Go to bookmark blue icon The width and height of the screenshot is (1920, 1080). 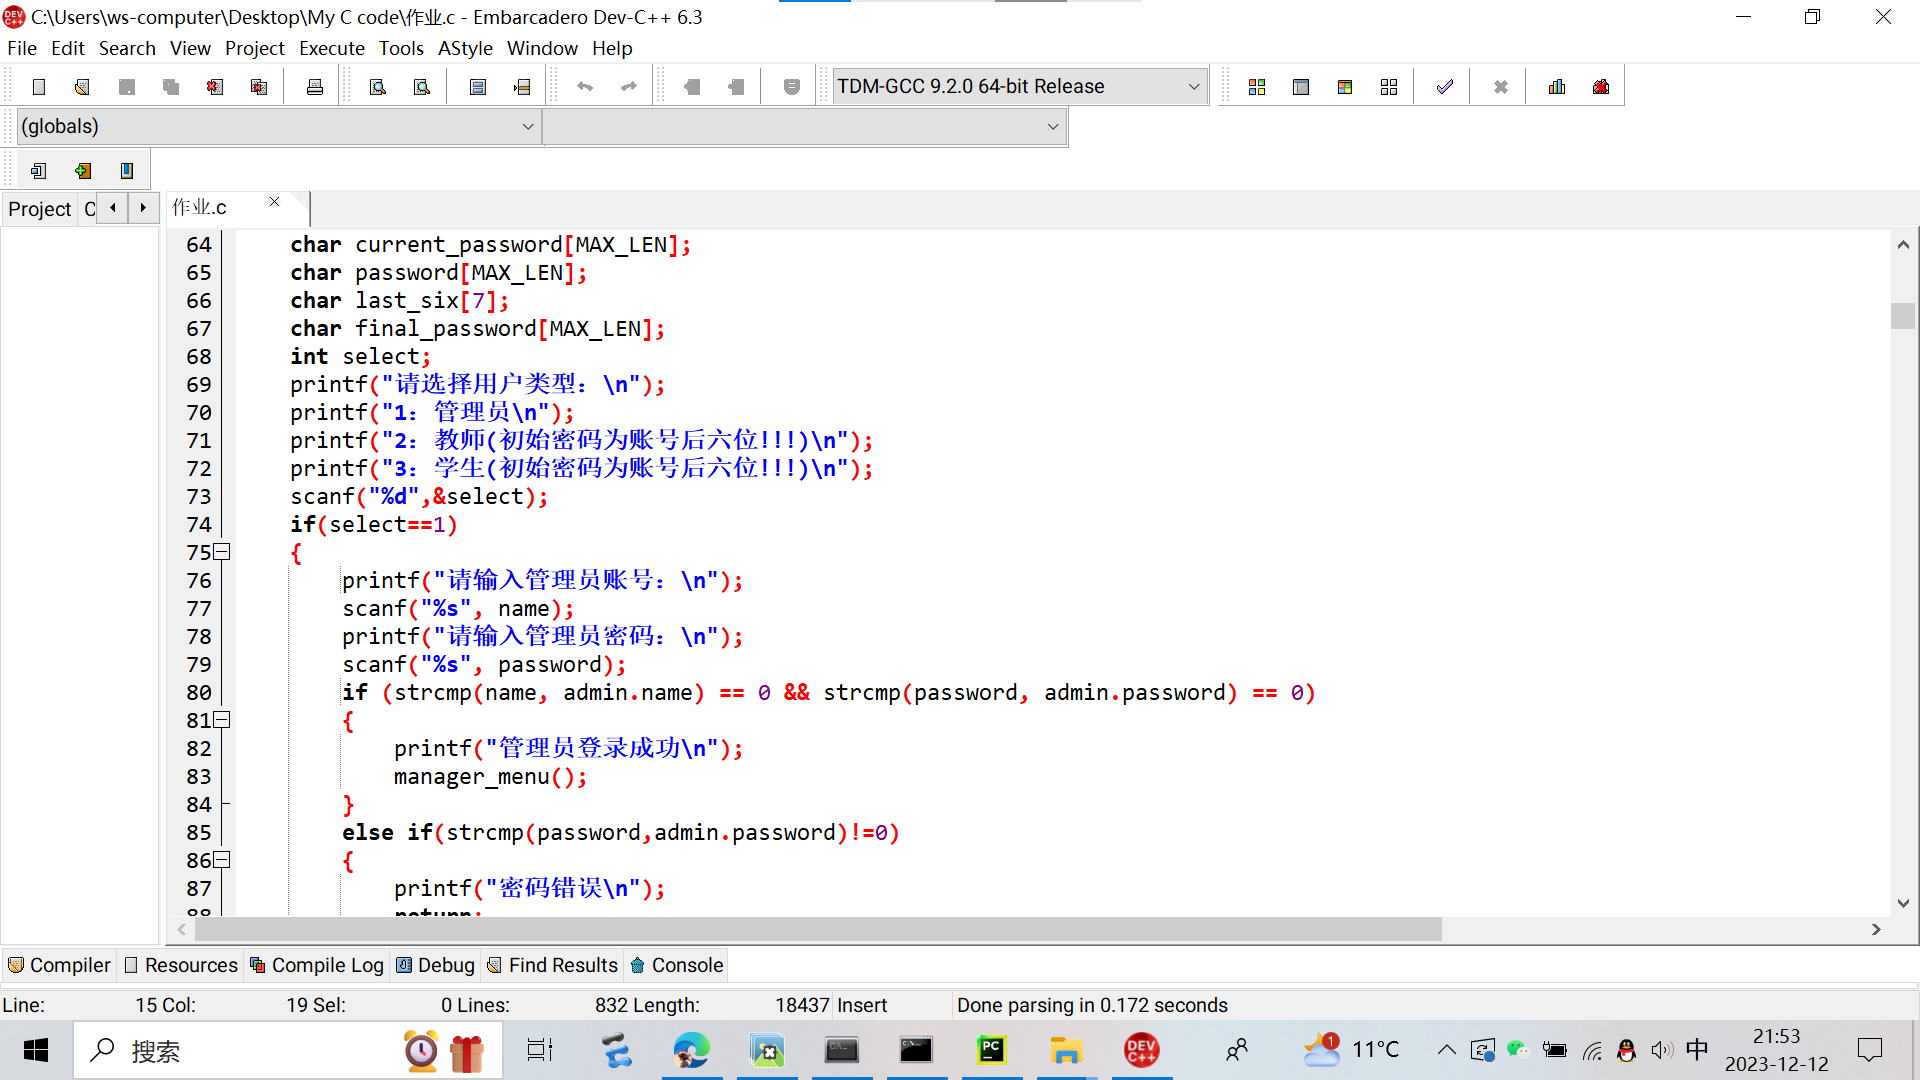[127, 171]
